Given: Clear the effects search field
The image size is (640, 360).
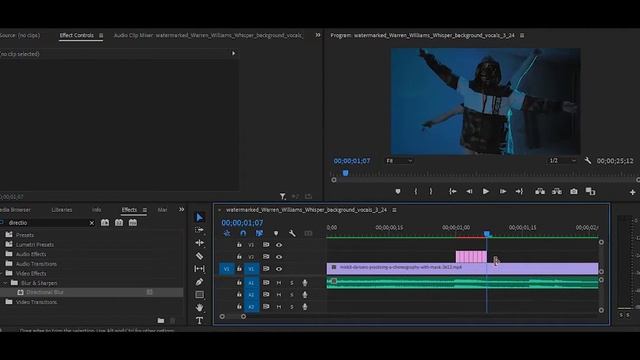Looking at the screenshot, I should tap(91, 223).
